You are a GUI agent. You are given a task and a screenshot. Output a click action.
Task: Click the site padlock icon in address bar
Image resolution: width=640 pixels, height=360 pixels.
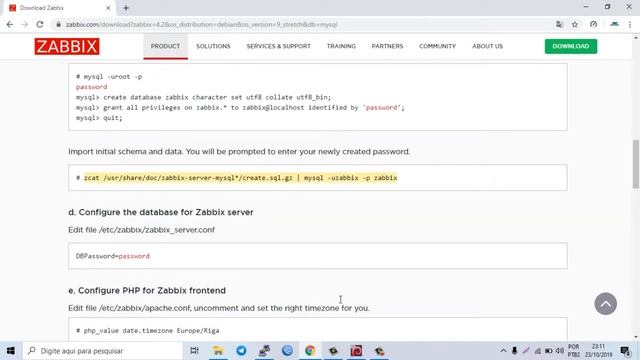point(58,24)
